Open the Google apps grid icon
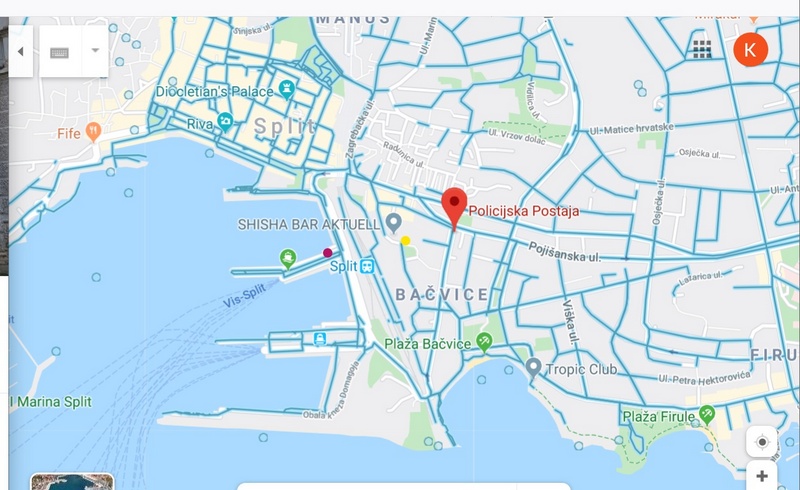This screenshot has width=800, height=490. coord(702,50)
